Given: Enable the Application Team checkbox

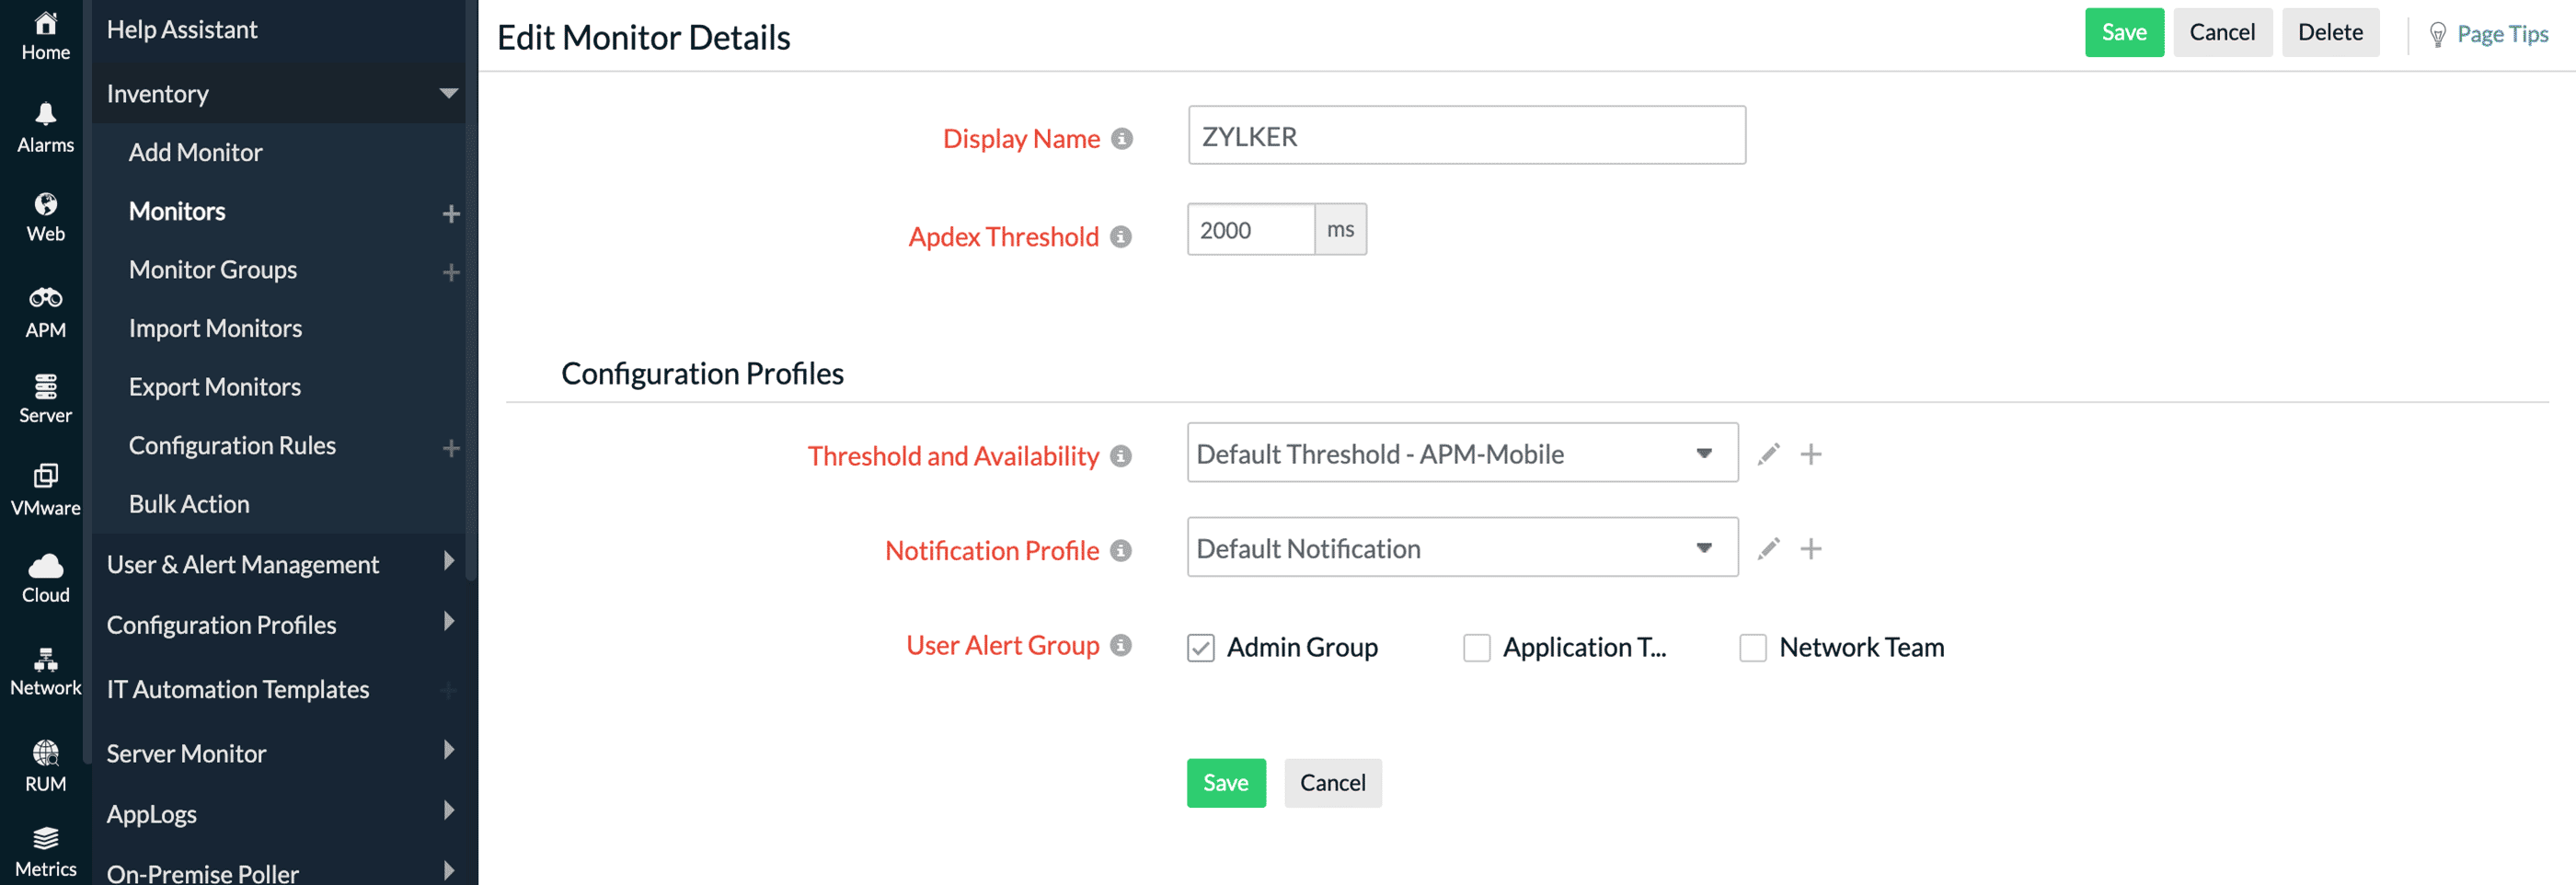Looking at the screenshot, I should (x=1476, y=648).
